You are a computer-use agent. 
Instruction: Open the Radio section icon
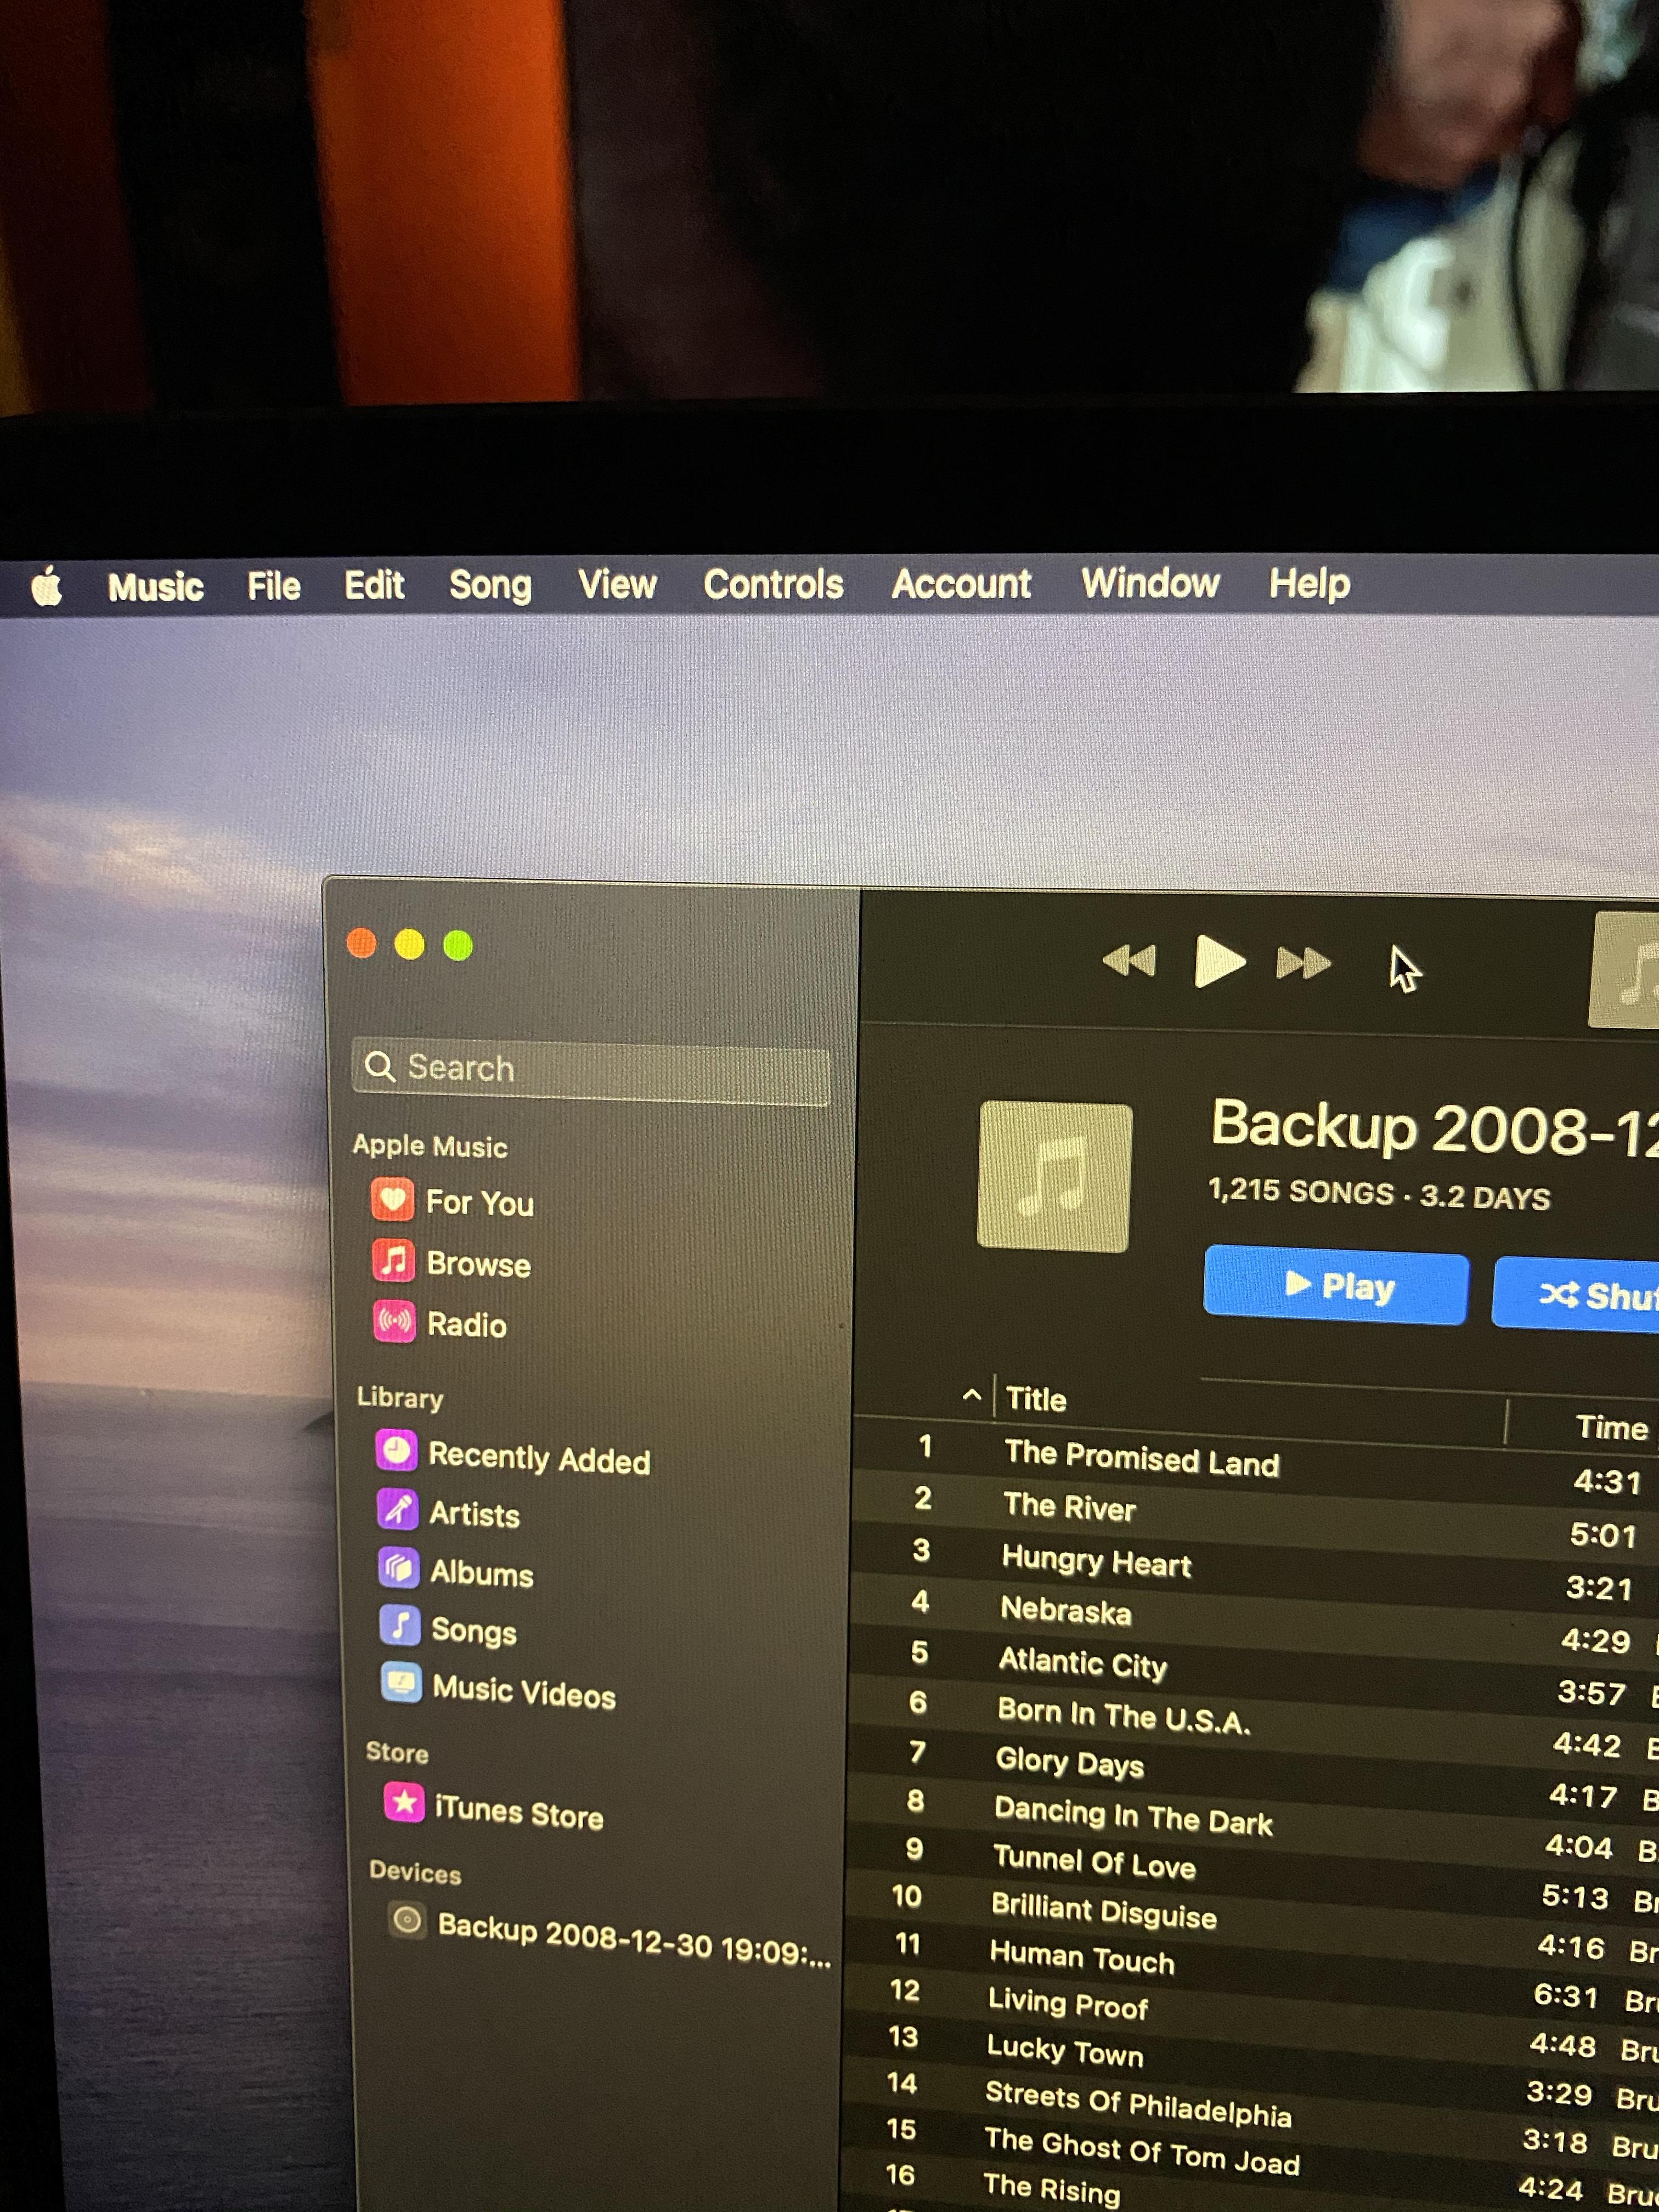click(394, 1321)
